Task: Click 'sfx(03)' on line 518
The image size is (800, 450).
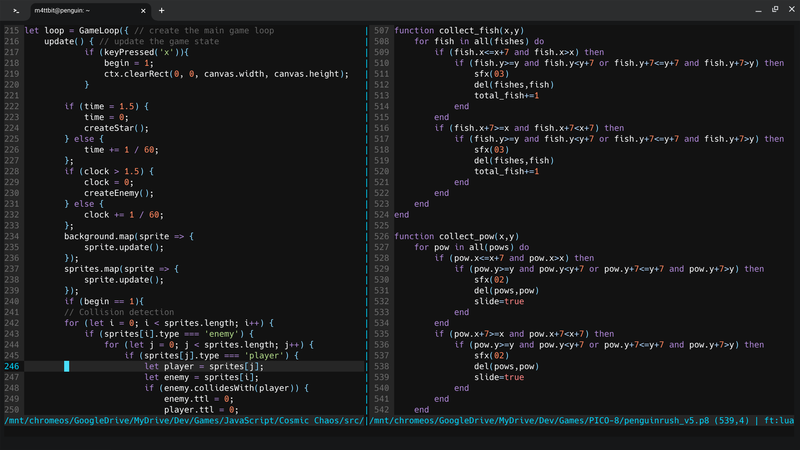Action: 492,149
